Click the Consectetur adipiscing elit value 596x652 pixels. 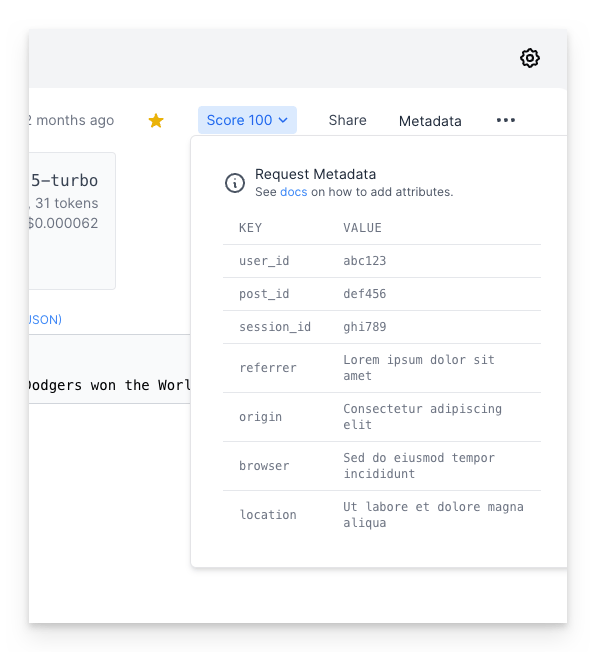(422, 417)
